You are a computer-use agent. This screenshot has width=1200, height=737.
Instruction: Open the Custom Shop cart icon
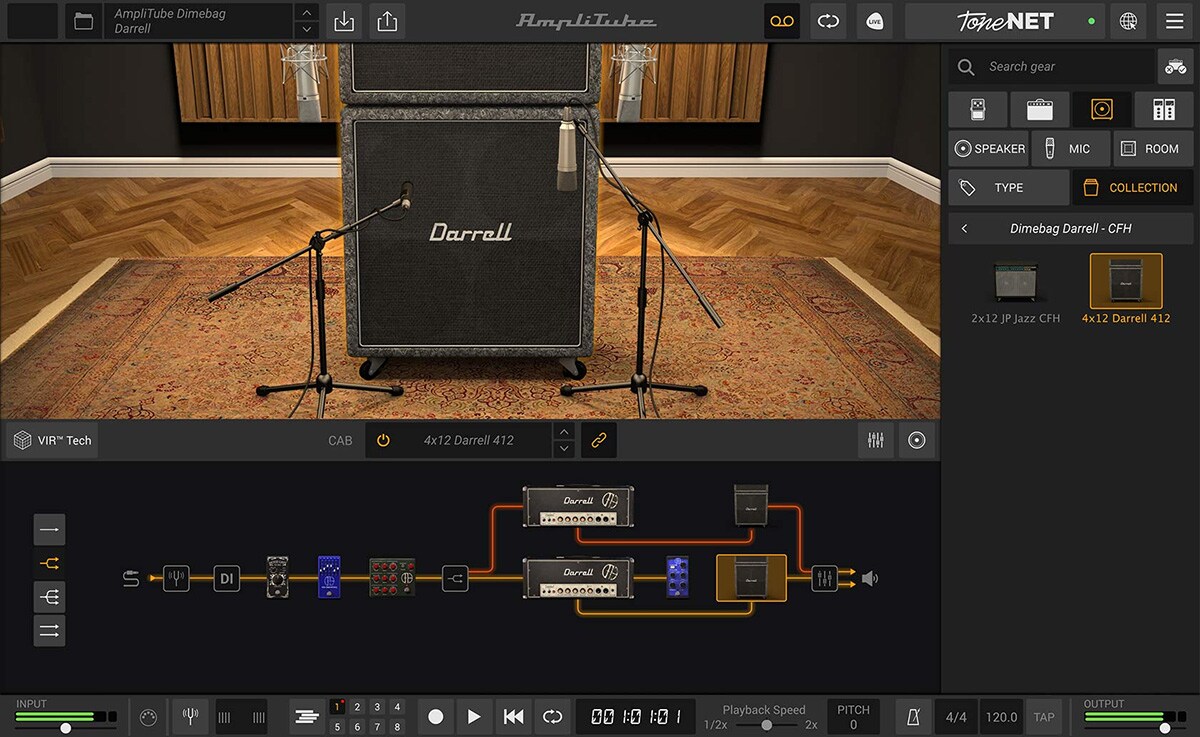coord(1175,66)
